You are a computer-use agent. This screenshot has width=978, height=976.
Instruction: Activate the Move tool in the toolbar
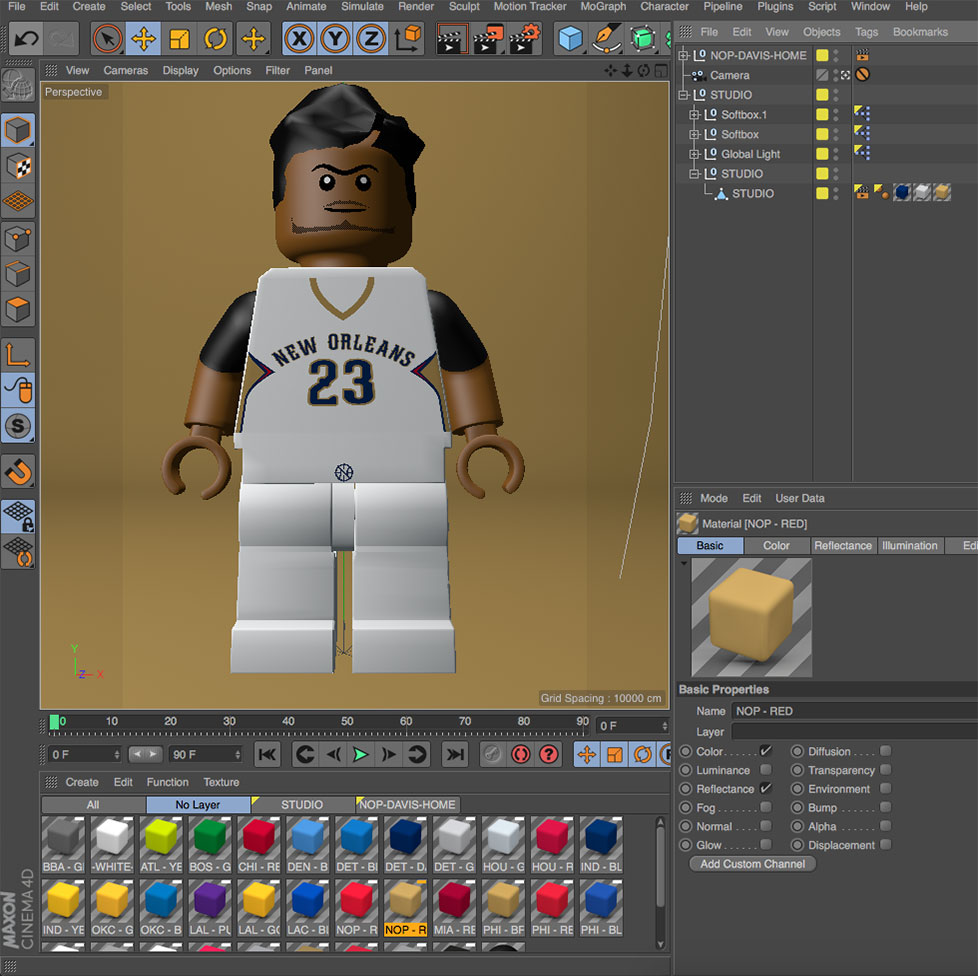click(x=142, y=38)
